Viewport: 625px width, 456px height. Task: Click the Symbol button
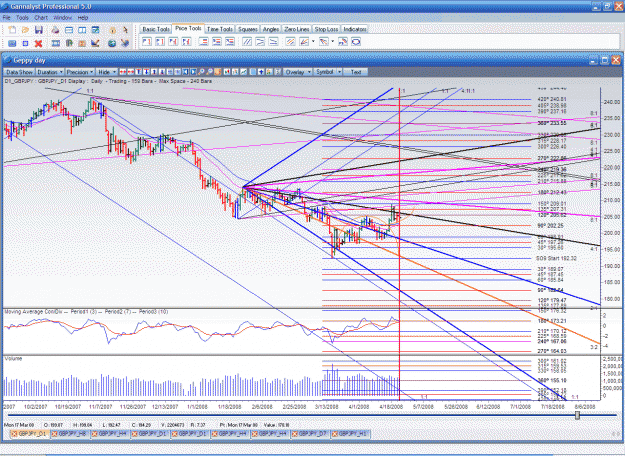tap(324, 72)
